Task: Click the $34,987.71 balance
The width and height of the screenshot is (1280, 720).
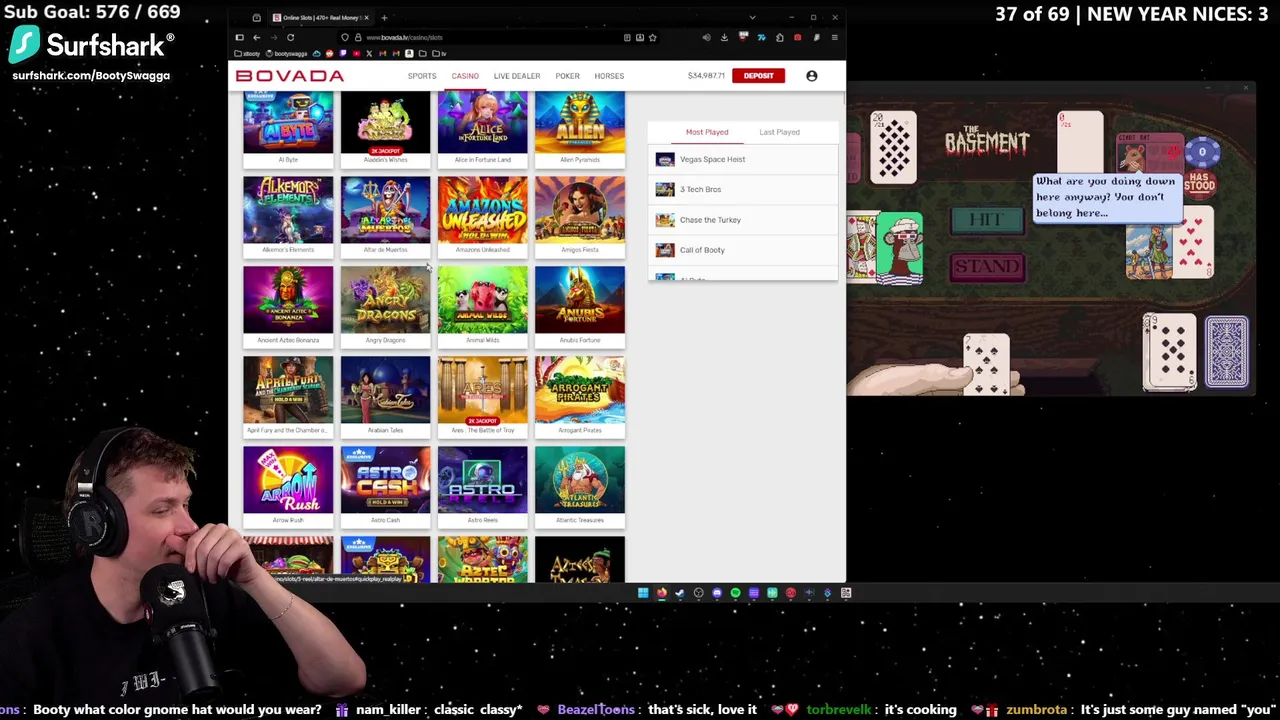Action: point(706,76)
